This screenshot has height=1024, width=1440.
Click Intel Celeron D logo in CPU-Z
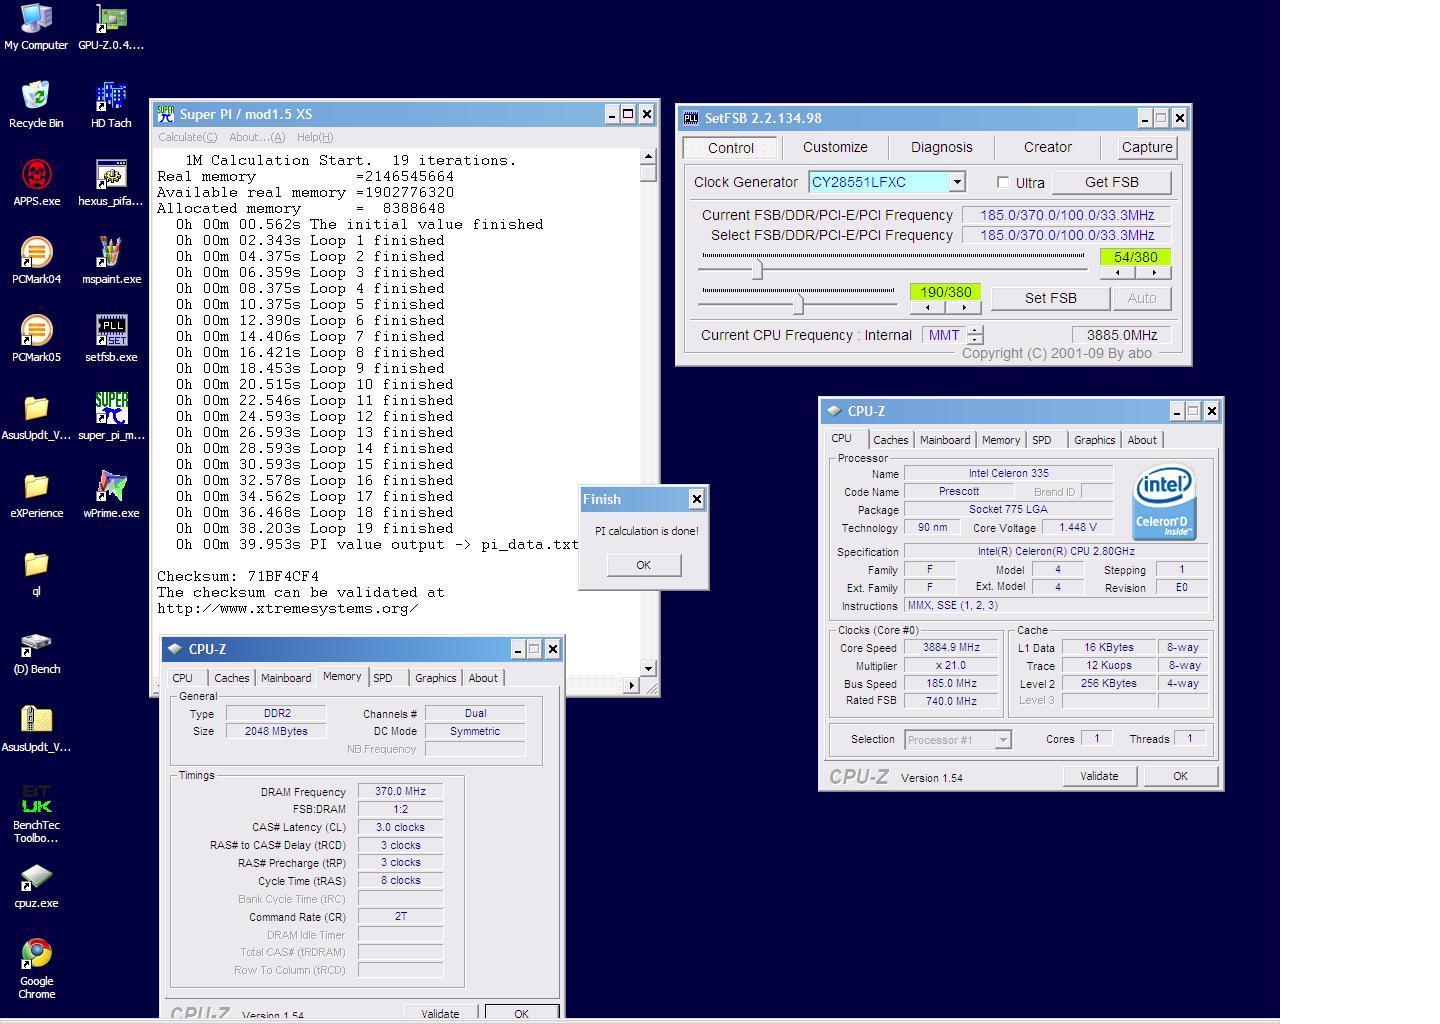1164,502
